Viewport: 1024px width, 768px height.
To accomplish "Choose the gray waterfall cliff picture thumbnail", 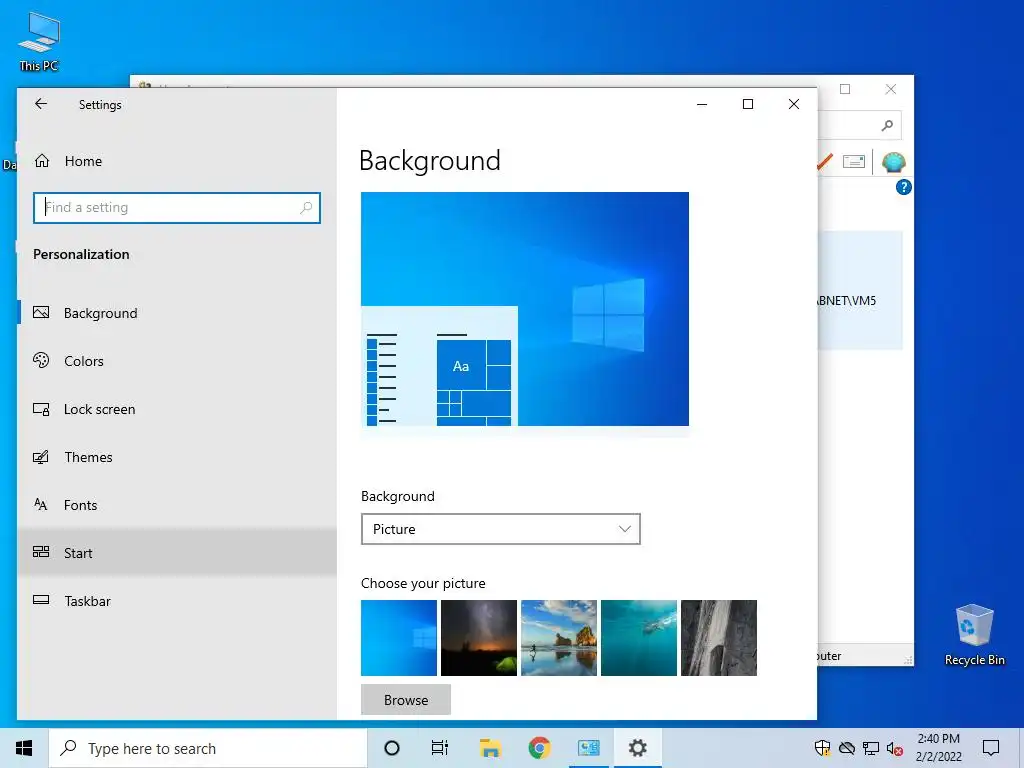I will pyautogui.click(x=719, y=638).
